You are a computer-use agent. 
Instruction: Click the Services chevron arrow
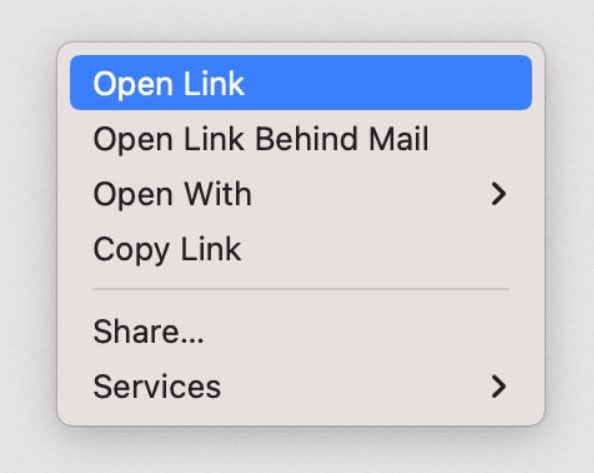499,387
